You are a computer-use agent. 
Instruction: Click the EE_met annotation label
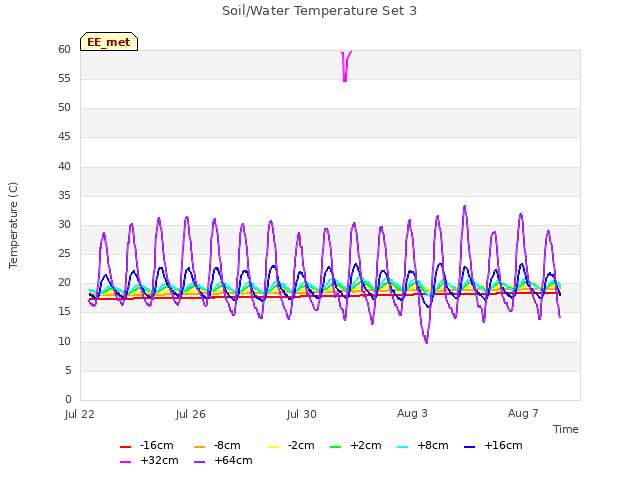click(109, 42)
